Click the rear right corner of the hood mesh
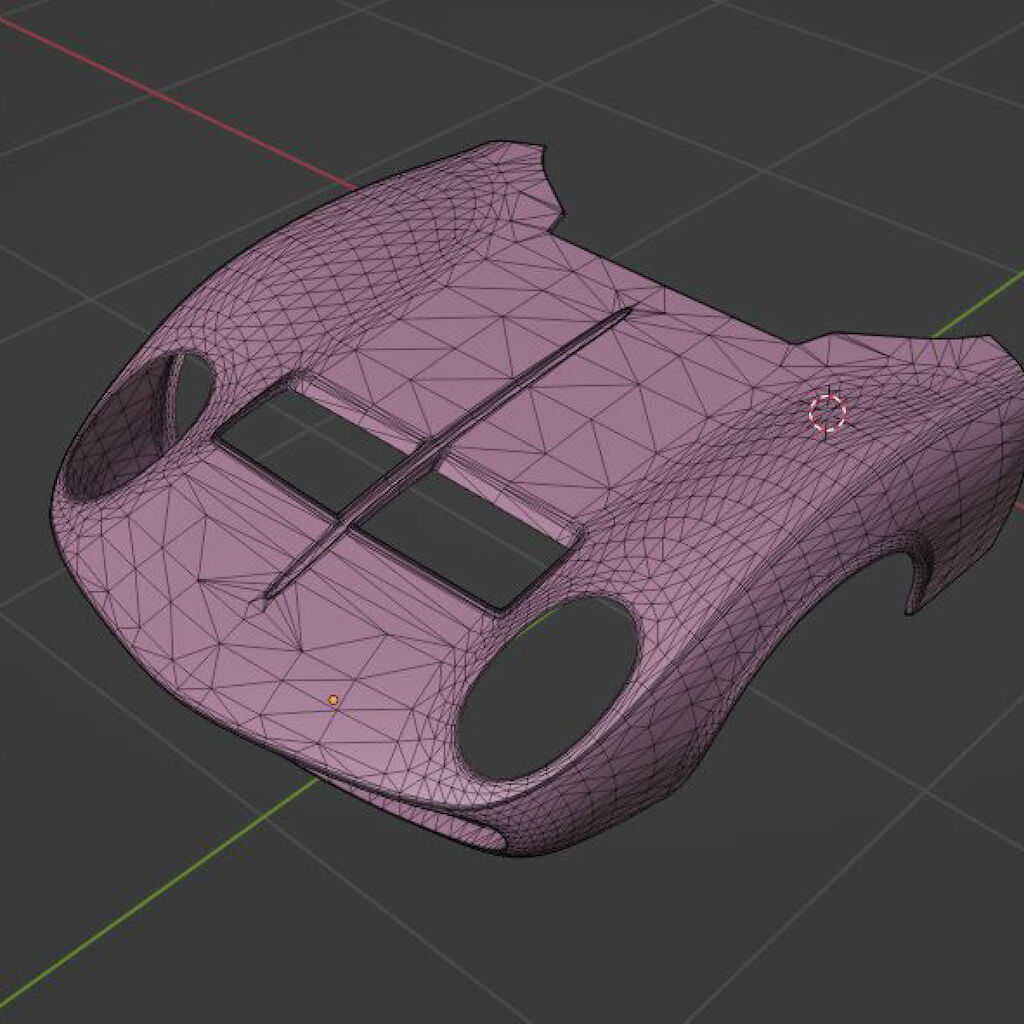Screen dimensions: 1024x1024 [x=1000, y=345]
